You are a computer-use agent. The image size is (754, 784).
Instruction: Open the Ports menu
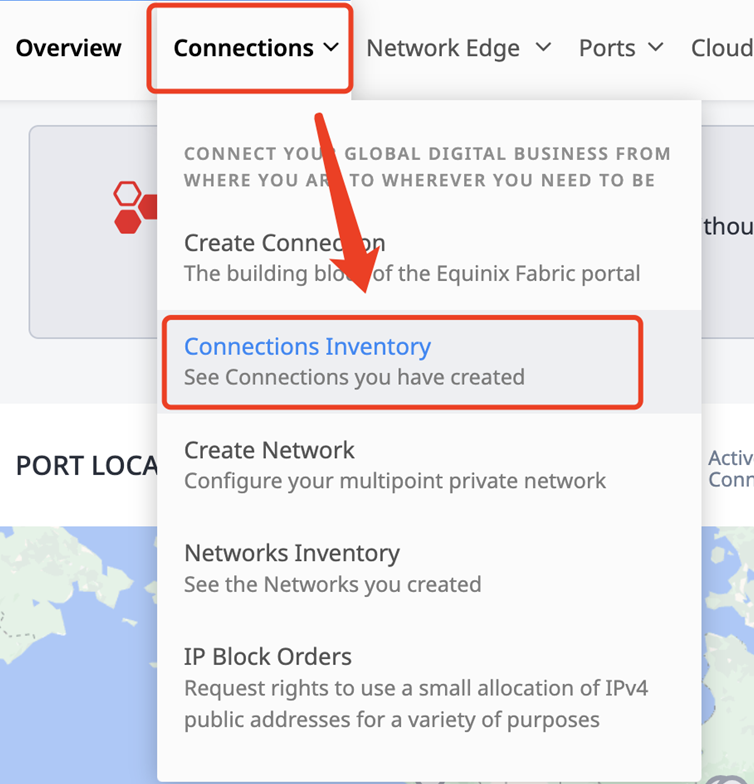pos(607,48)
